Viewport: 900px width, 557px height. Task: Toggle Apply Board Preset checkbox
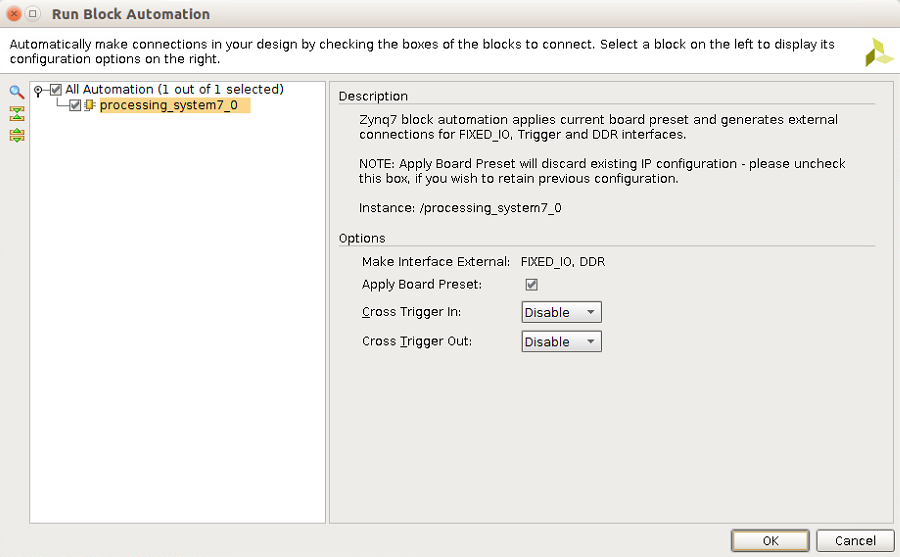tap(532, 284)
